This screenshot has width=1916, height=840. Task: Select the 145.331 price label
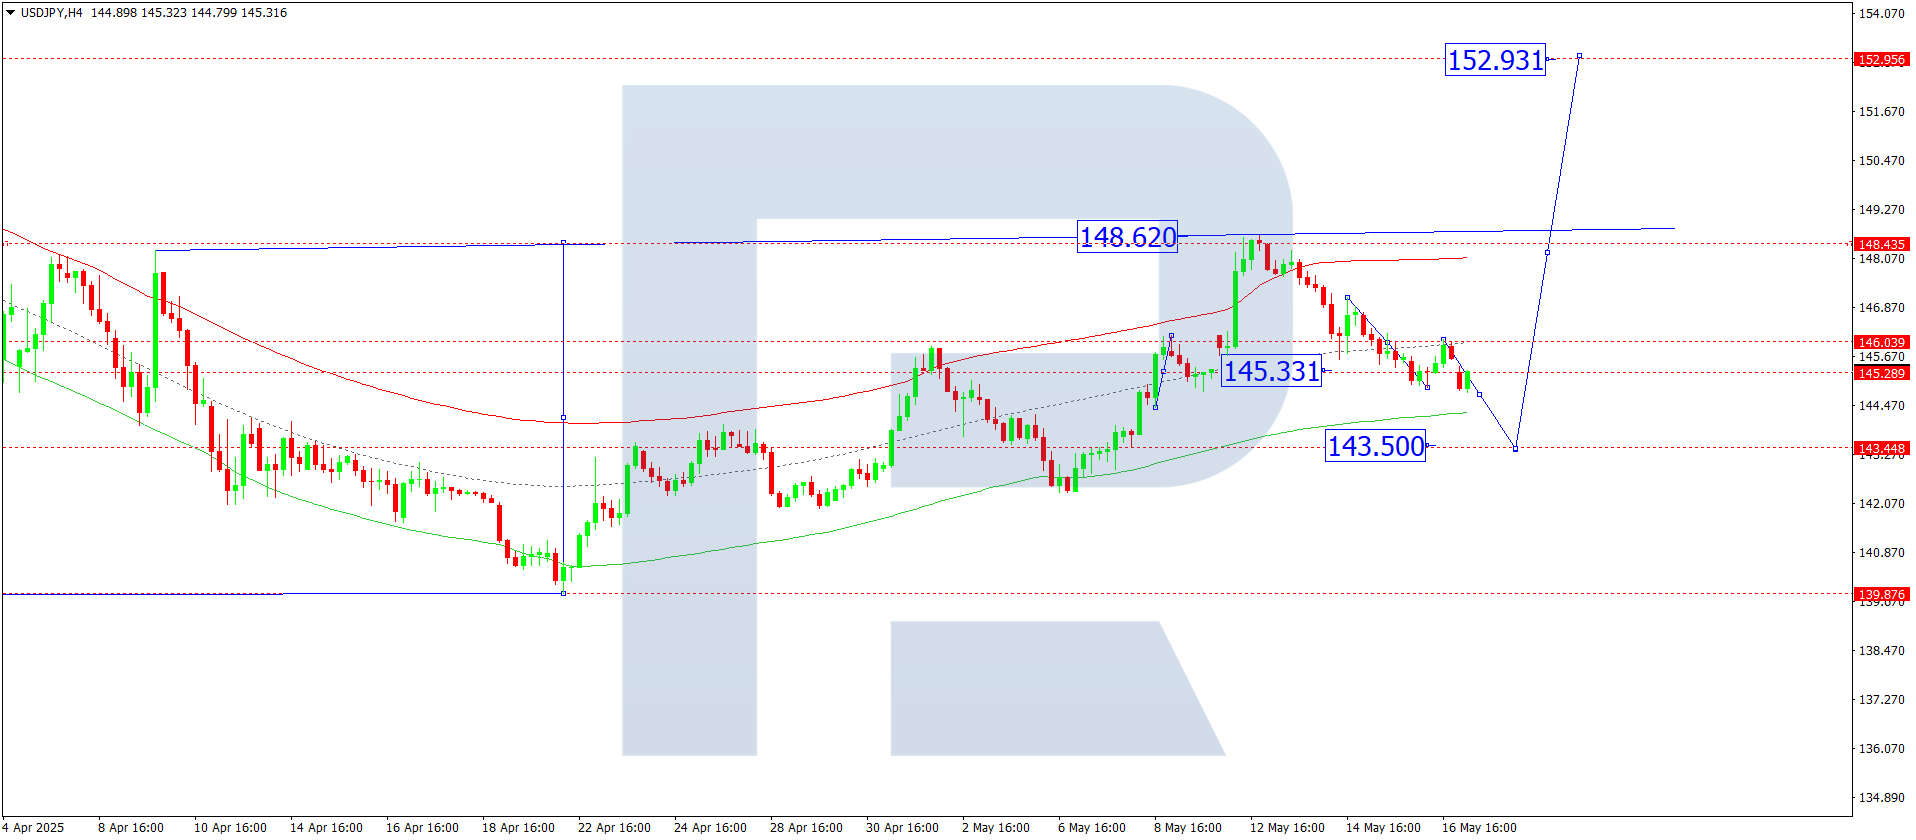[1272, 371]
